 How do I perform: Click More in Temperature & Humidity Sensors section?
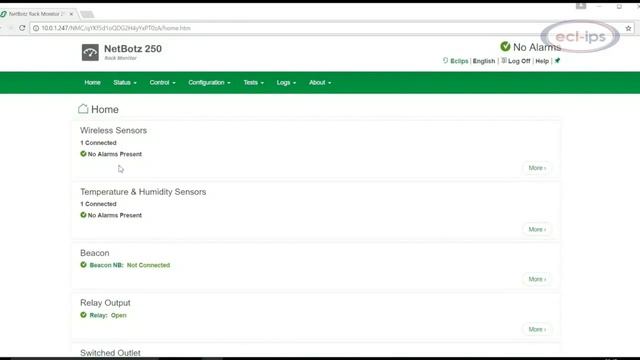coord(537,229)
